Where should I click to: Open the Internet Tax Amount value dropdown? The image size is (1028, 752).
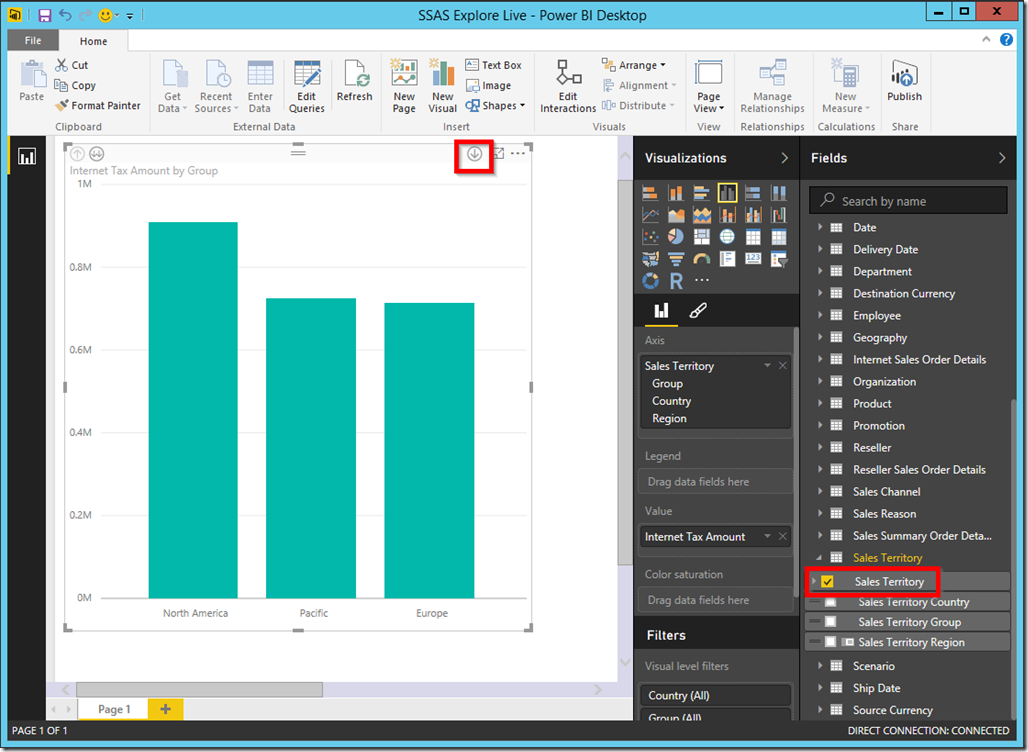point(767,536)
